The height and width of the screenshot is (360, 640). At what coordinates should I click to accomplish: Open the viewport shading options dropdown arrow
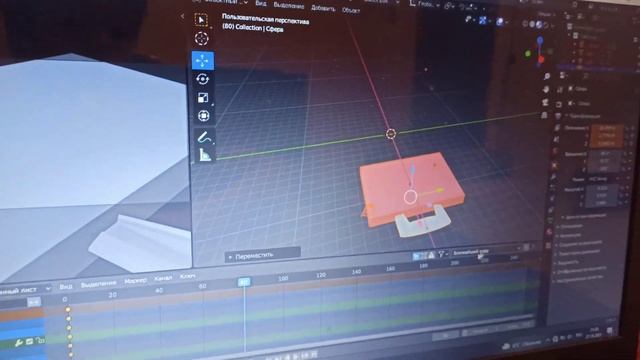click(552, 26)
